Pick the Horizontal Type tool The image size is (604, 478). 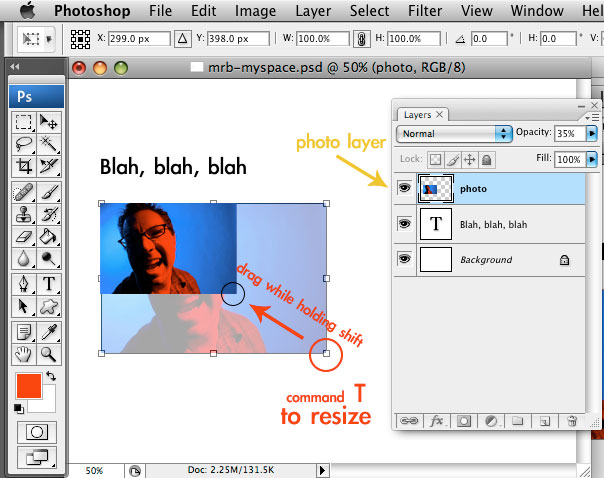pos(48,282)
